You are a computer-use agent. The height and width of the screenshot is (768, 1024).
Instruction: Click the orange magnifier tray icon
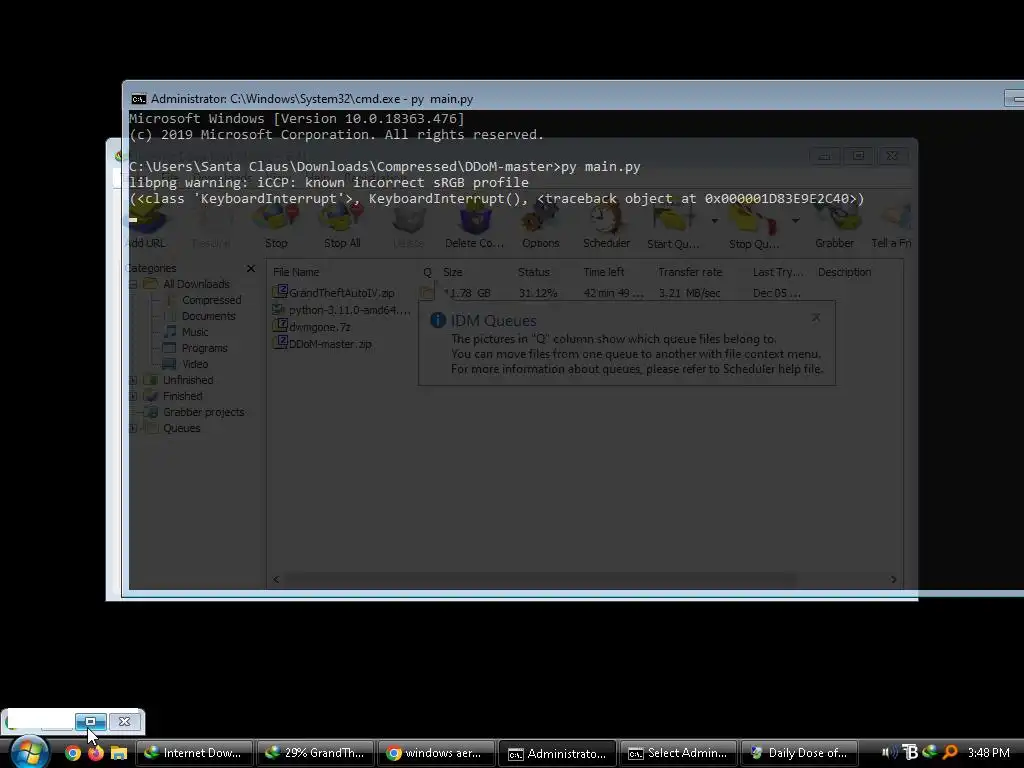(950, 753)
